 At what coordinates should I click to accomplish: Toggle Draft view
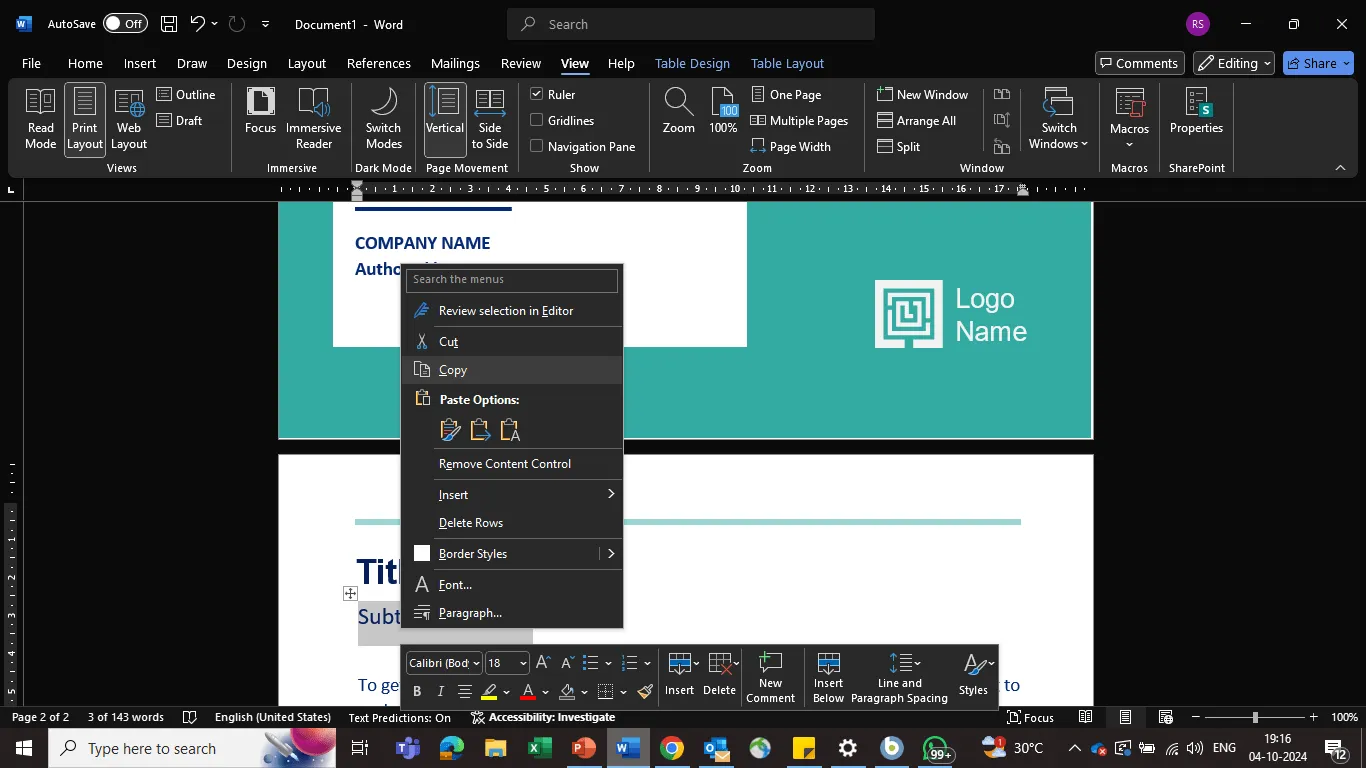[x=180, y=120]
